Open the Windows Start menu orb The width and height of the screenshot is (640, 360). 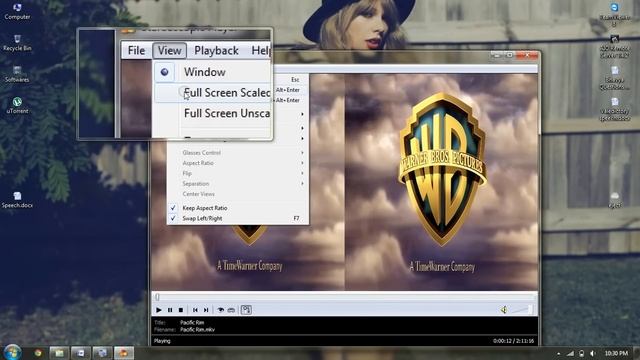13,353
